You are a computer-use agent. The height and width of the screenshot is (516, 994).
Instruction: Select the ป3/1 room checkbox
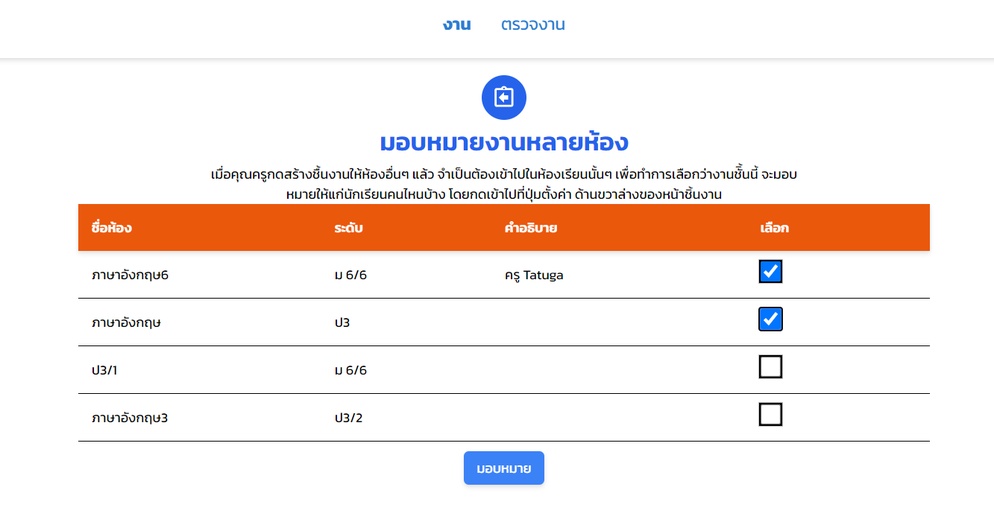tap(770, 366)
